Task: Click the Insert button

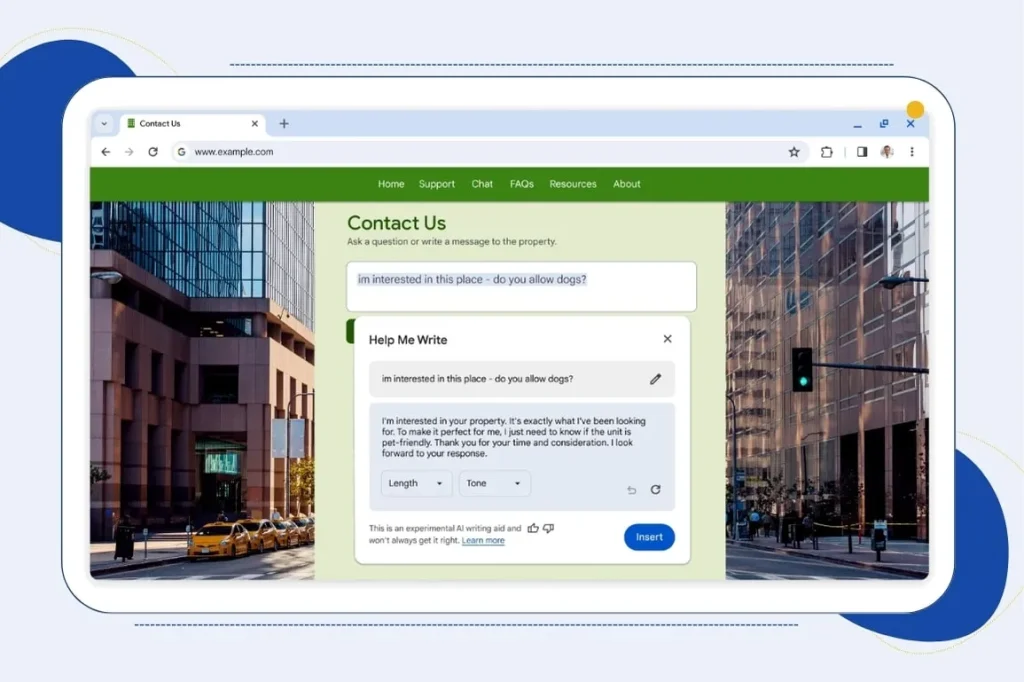Action: tap(649, 537)
